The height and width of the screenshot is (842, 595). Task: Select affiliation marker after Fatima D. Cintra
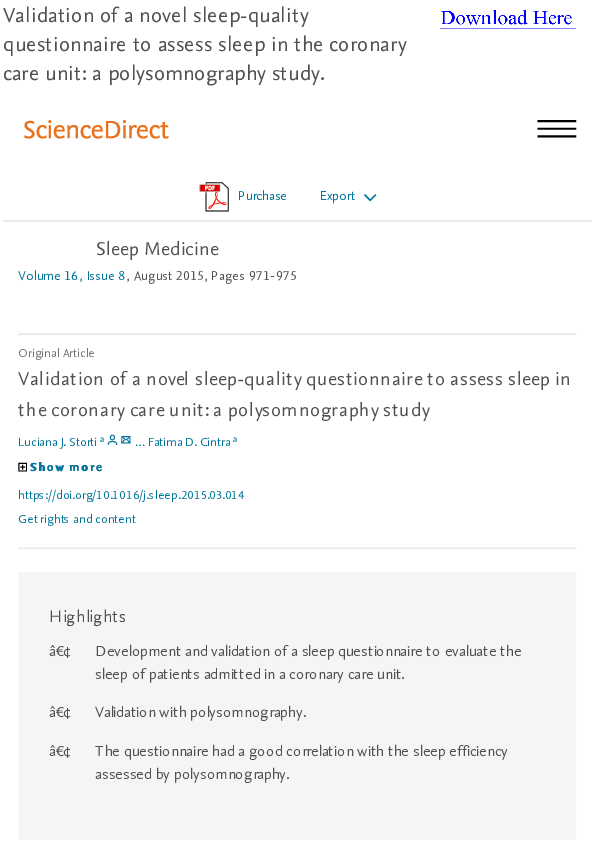233,437
